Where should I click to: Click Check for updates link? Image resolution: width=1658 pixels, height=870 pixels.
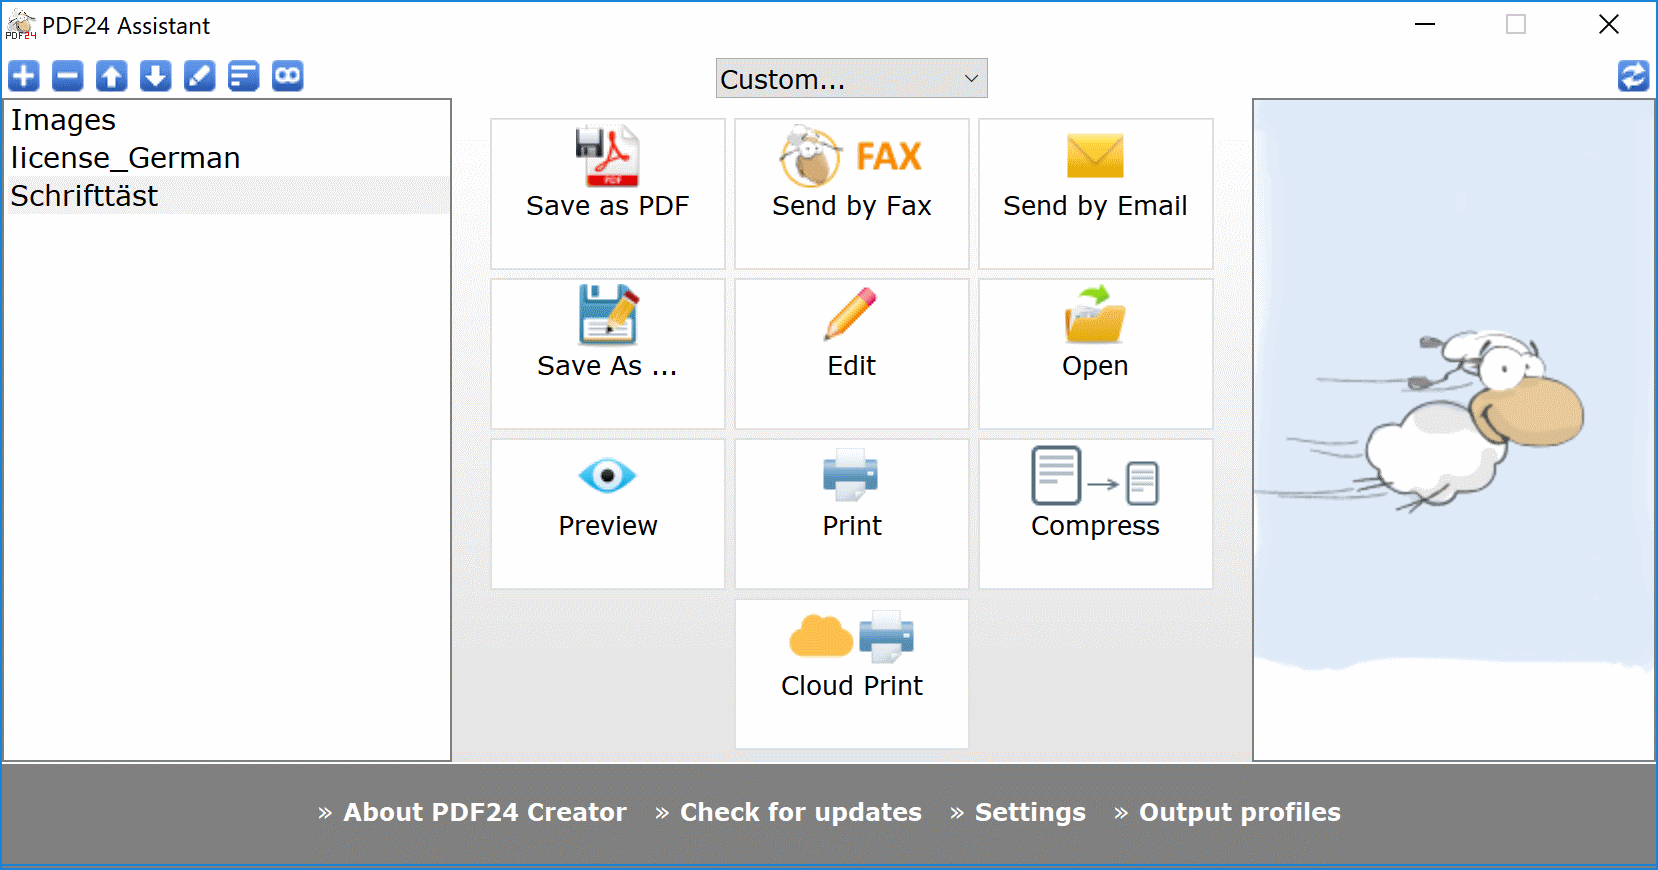coord(800,812)
